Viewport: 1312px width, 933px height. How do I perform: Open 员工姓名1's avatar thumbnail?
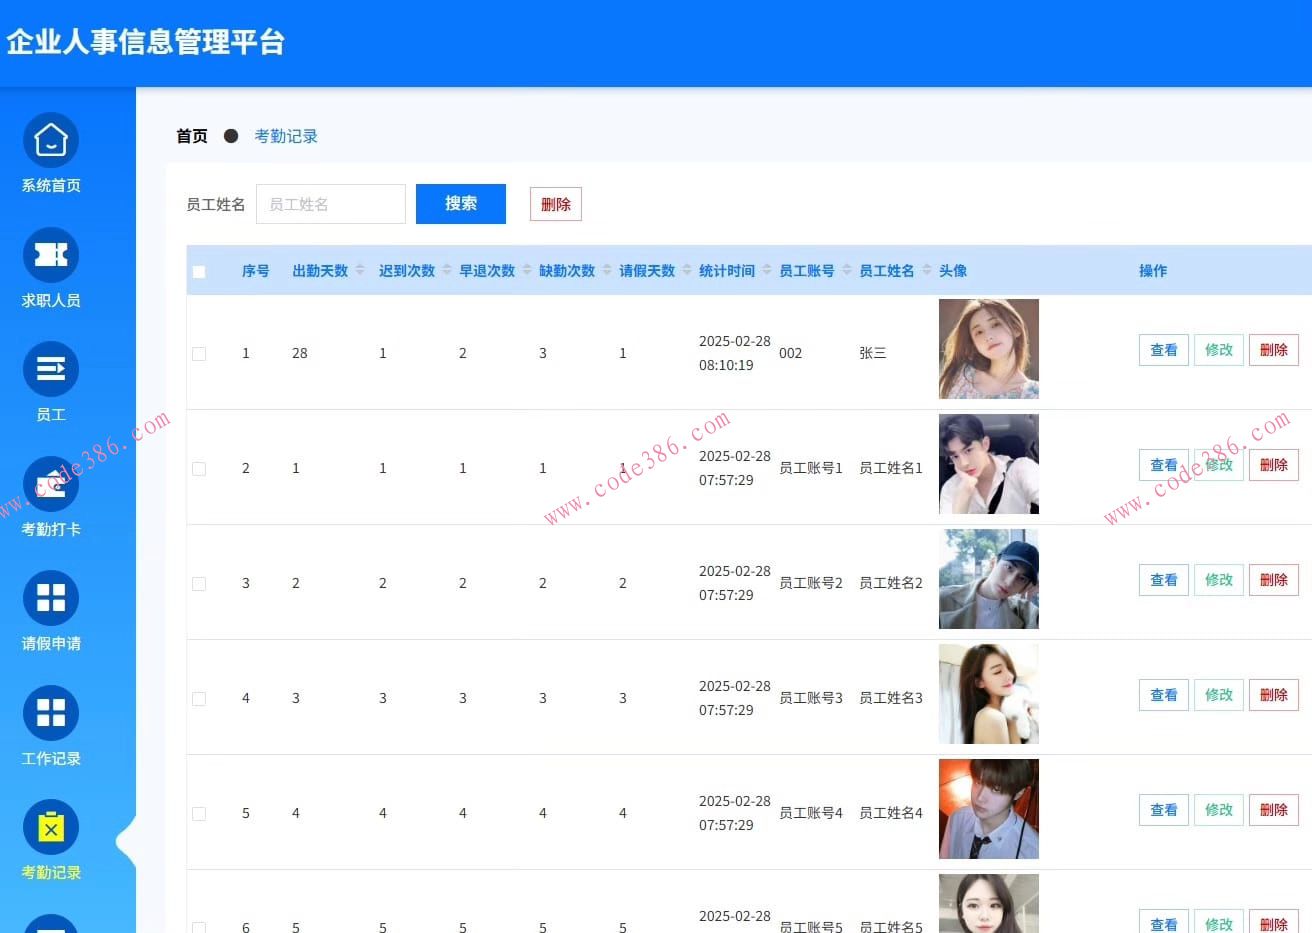coord(988,464)
